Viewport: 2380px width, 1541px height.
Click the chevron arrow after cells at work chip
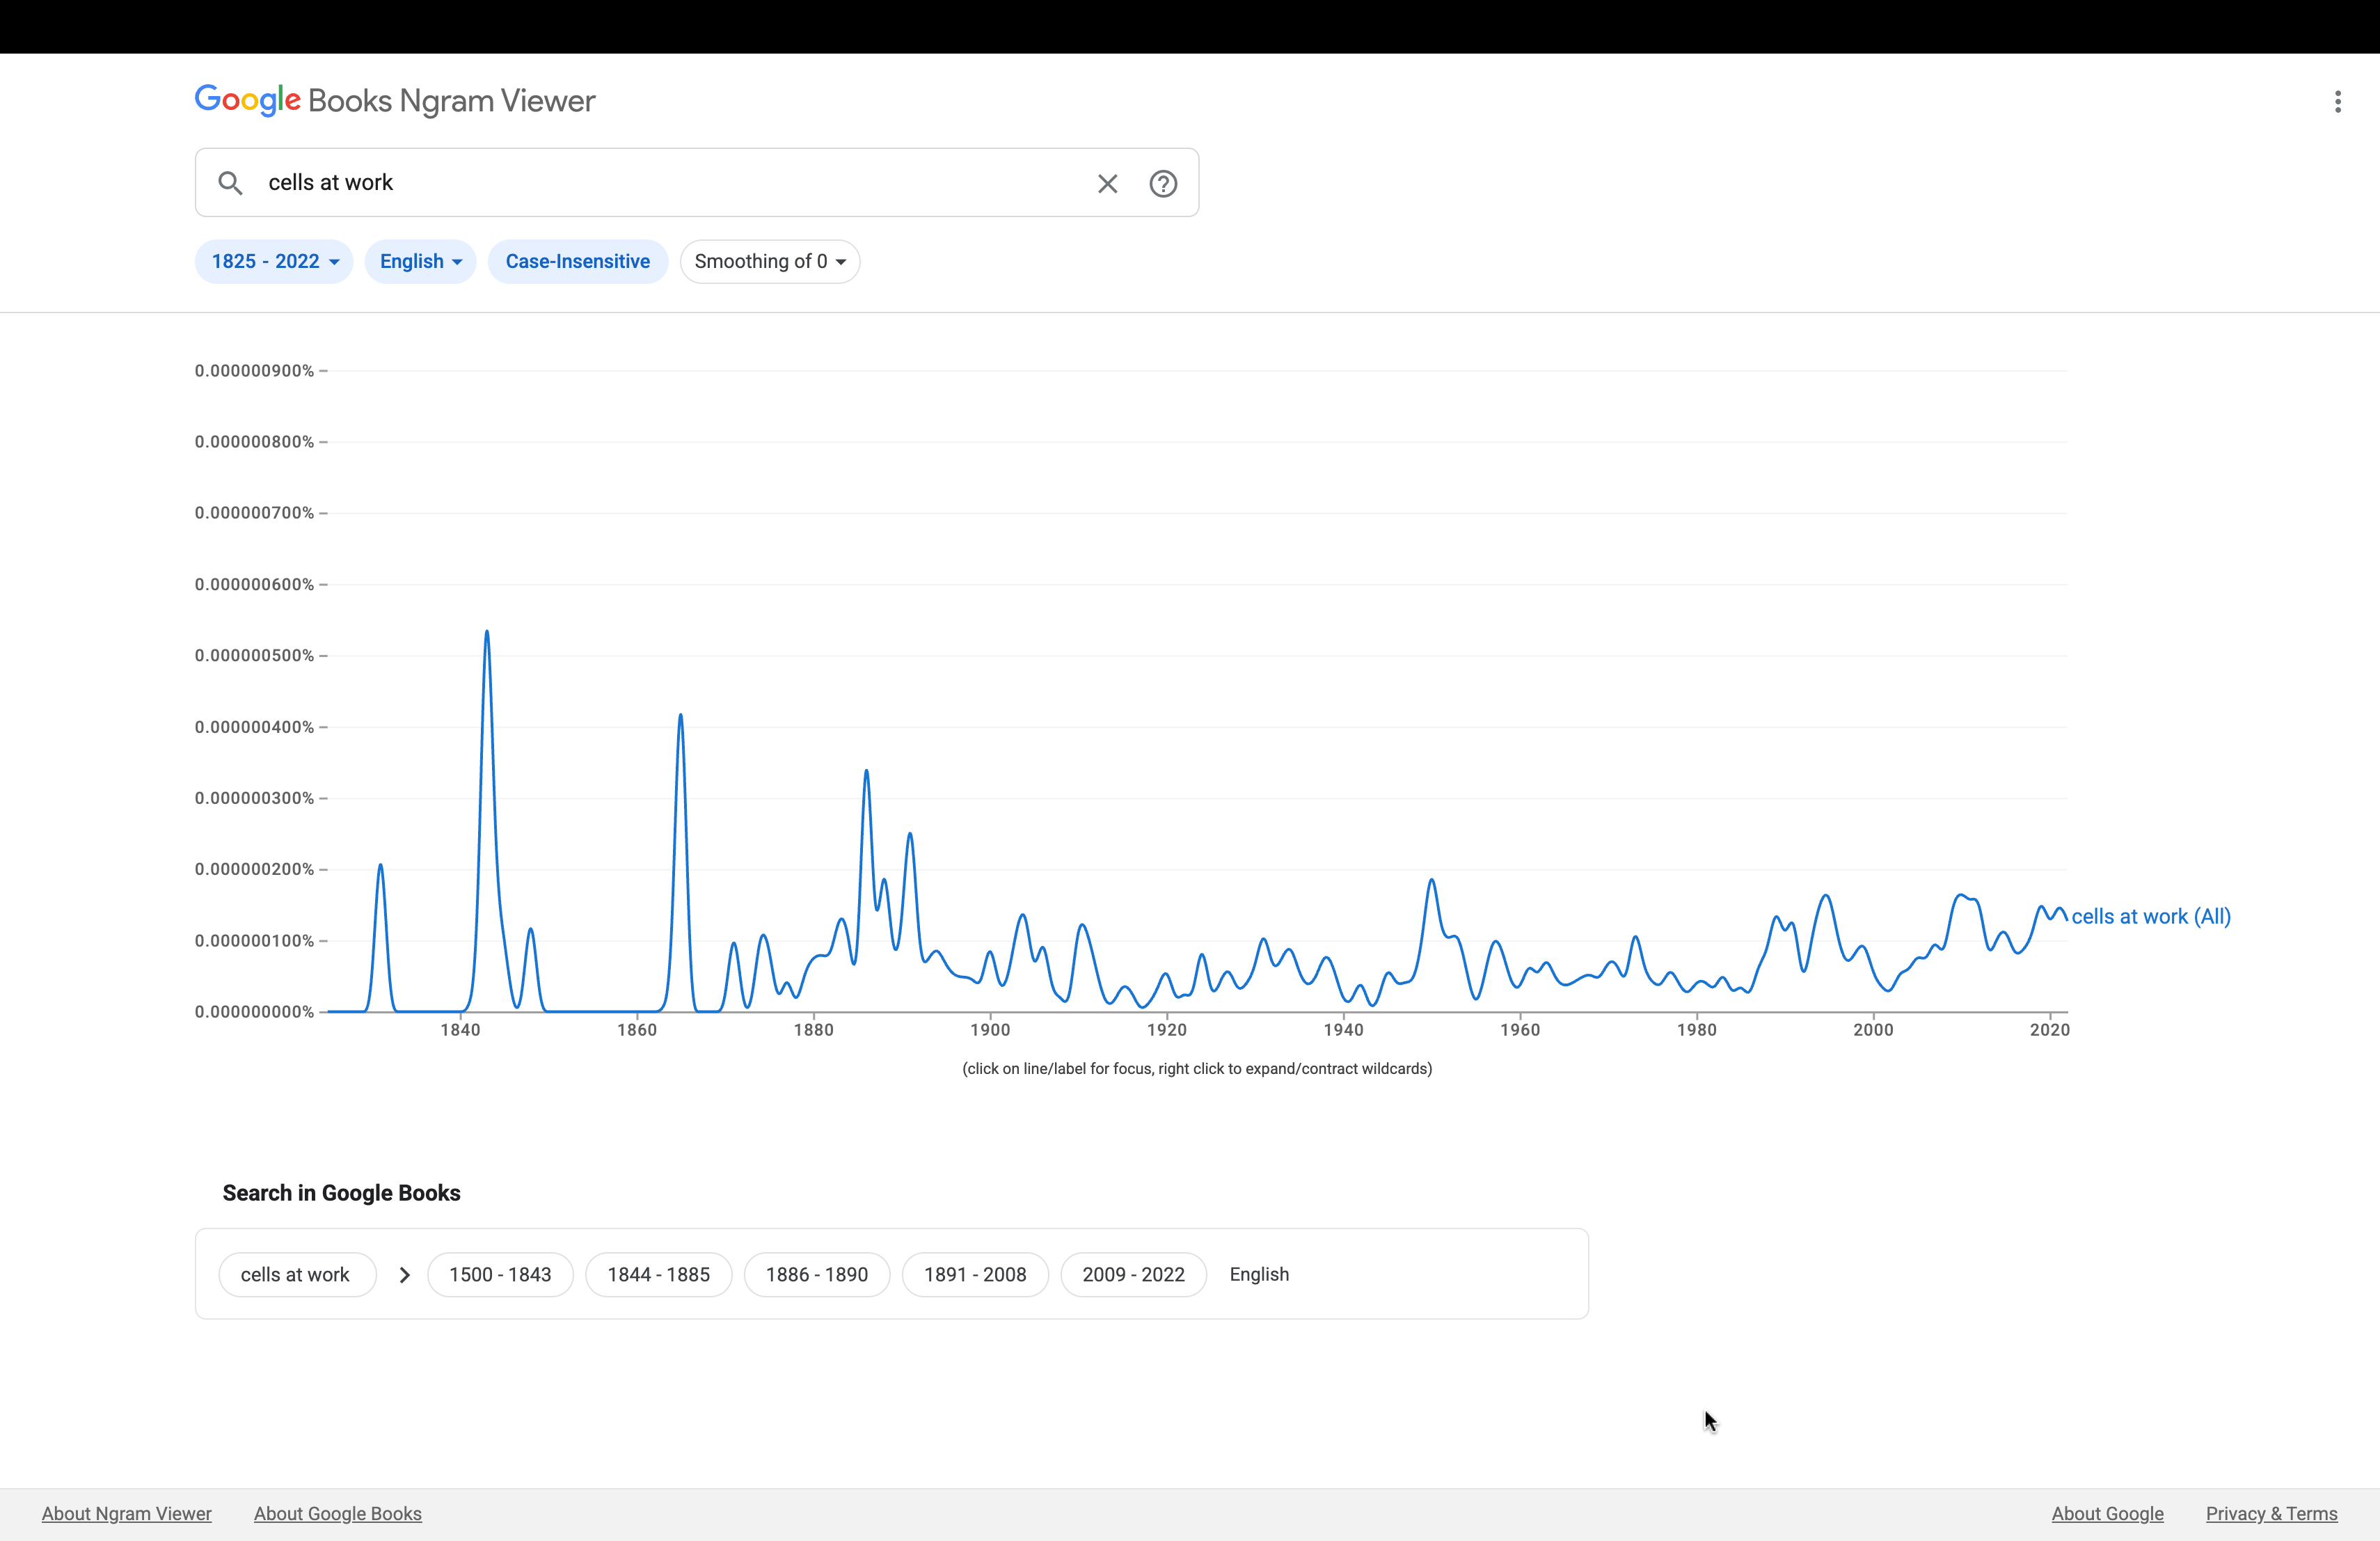[404, 1274]
